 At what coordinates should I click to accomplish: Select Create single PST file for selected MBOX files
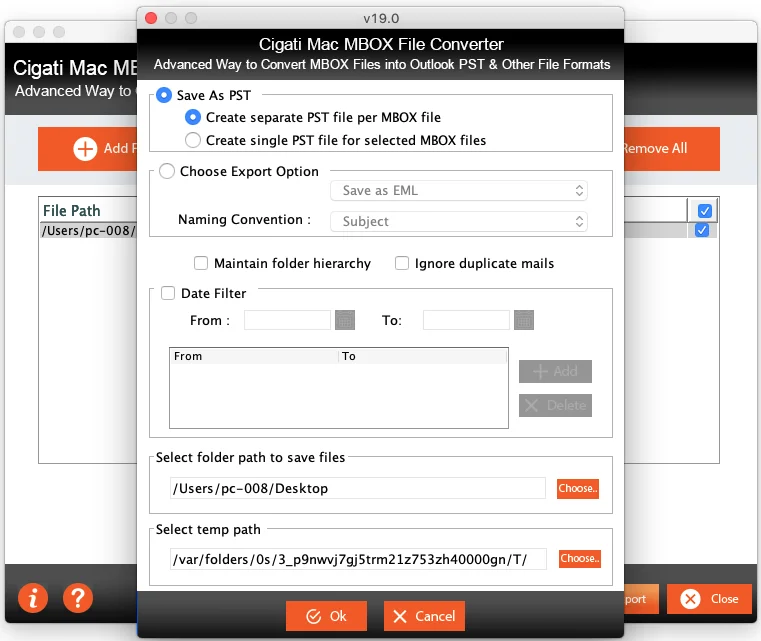pos(193,140)
